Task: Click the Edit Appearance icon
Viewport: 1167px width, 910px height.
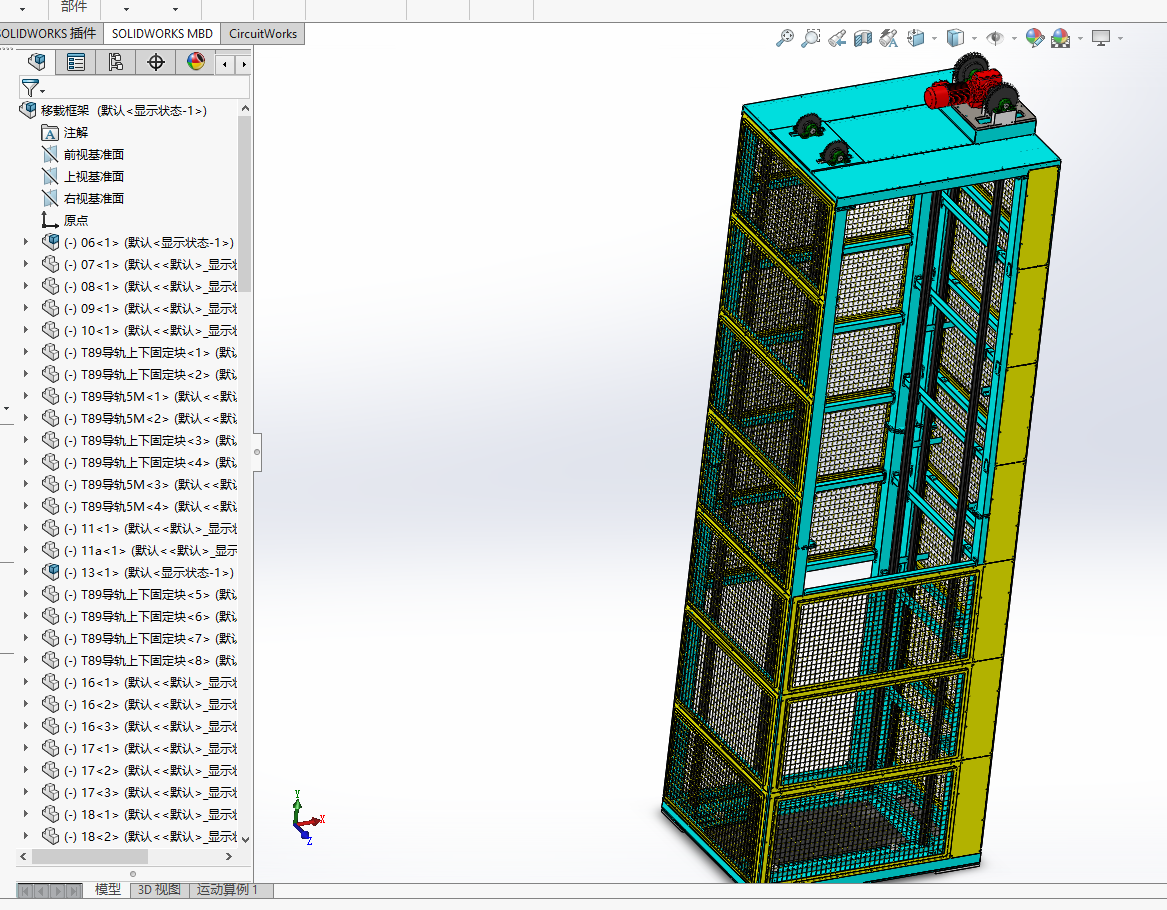Action: pos(1035,38)
